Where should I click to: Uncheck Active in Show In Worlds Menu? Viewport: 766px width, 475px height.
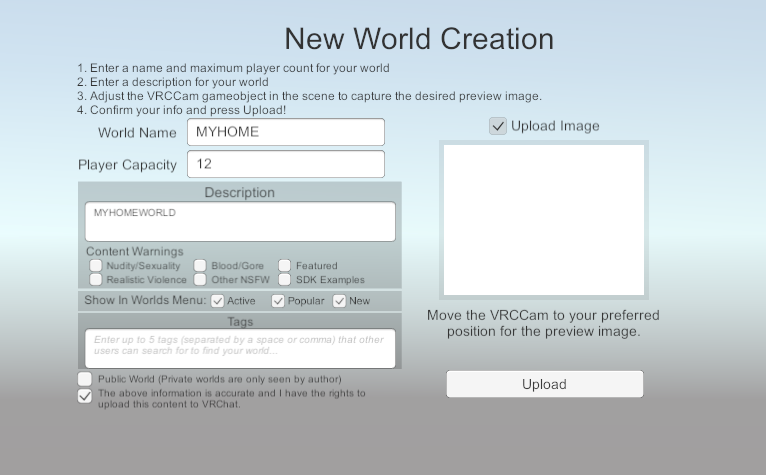218,301
